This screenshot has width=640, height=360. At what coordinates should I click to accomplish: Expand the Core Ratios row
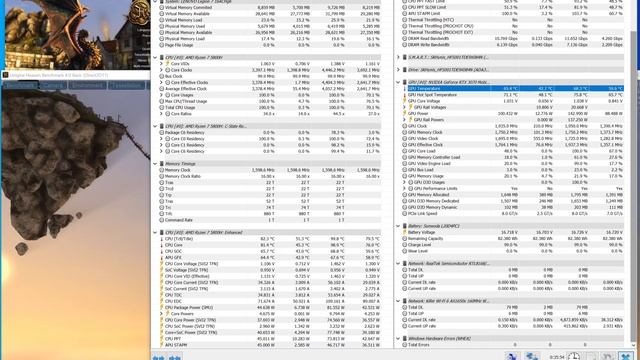[161, 114]
